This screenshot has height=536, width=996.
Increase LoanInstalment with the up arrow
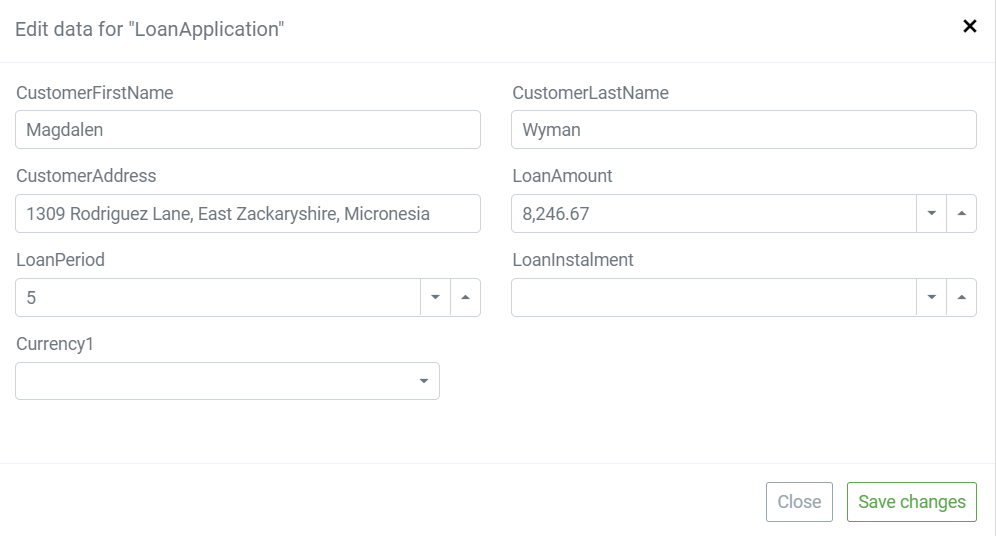pos(962,297)
